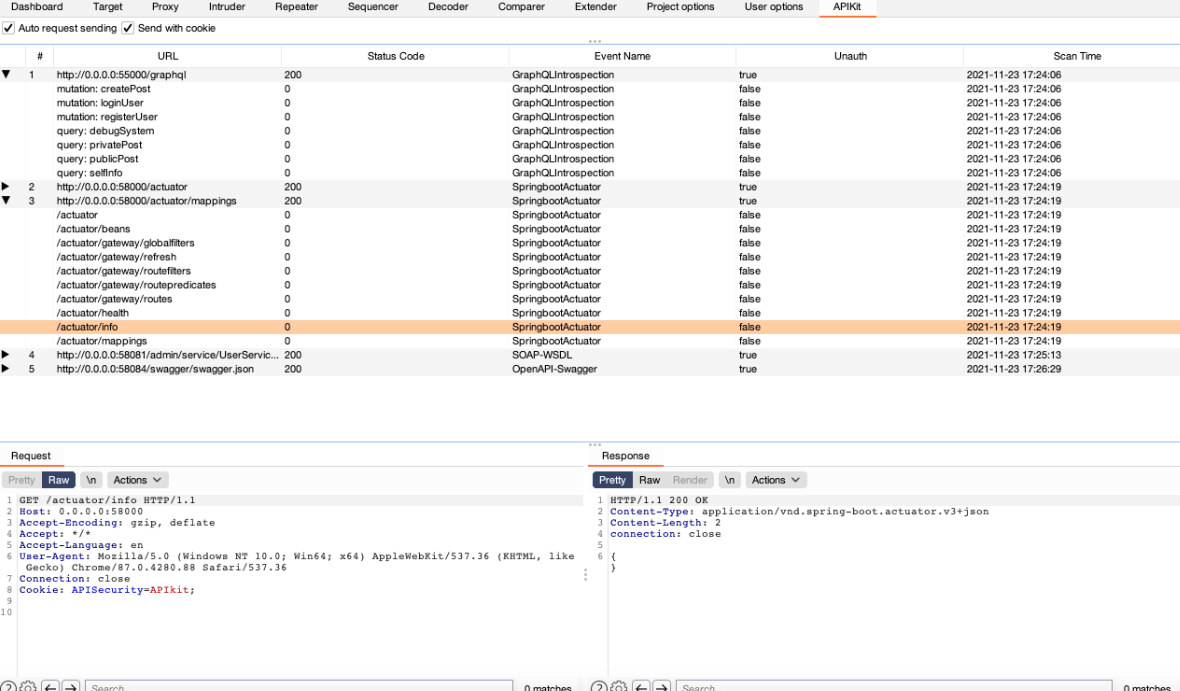Toggle request newline \n display button

pyautogui.click(x=91, y=480)
